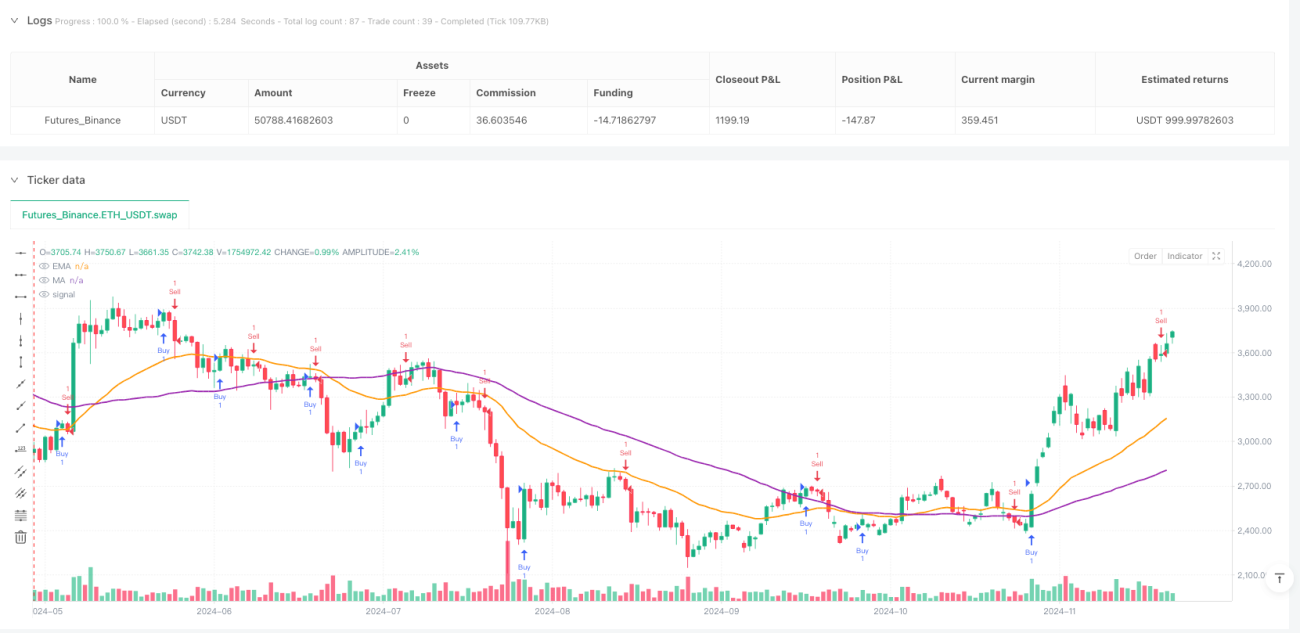Enter fullscreen chart mode
This screenshot has width=1300, height=633.
1216,256
